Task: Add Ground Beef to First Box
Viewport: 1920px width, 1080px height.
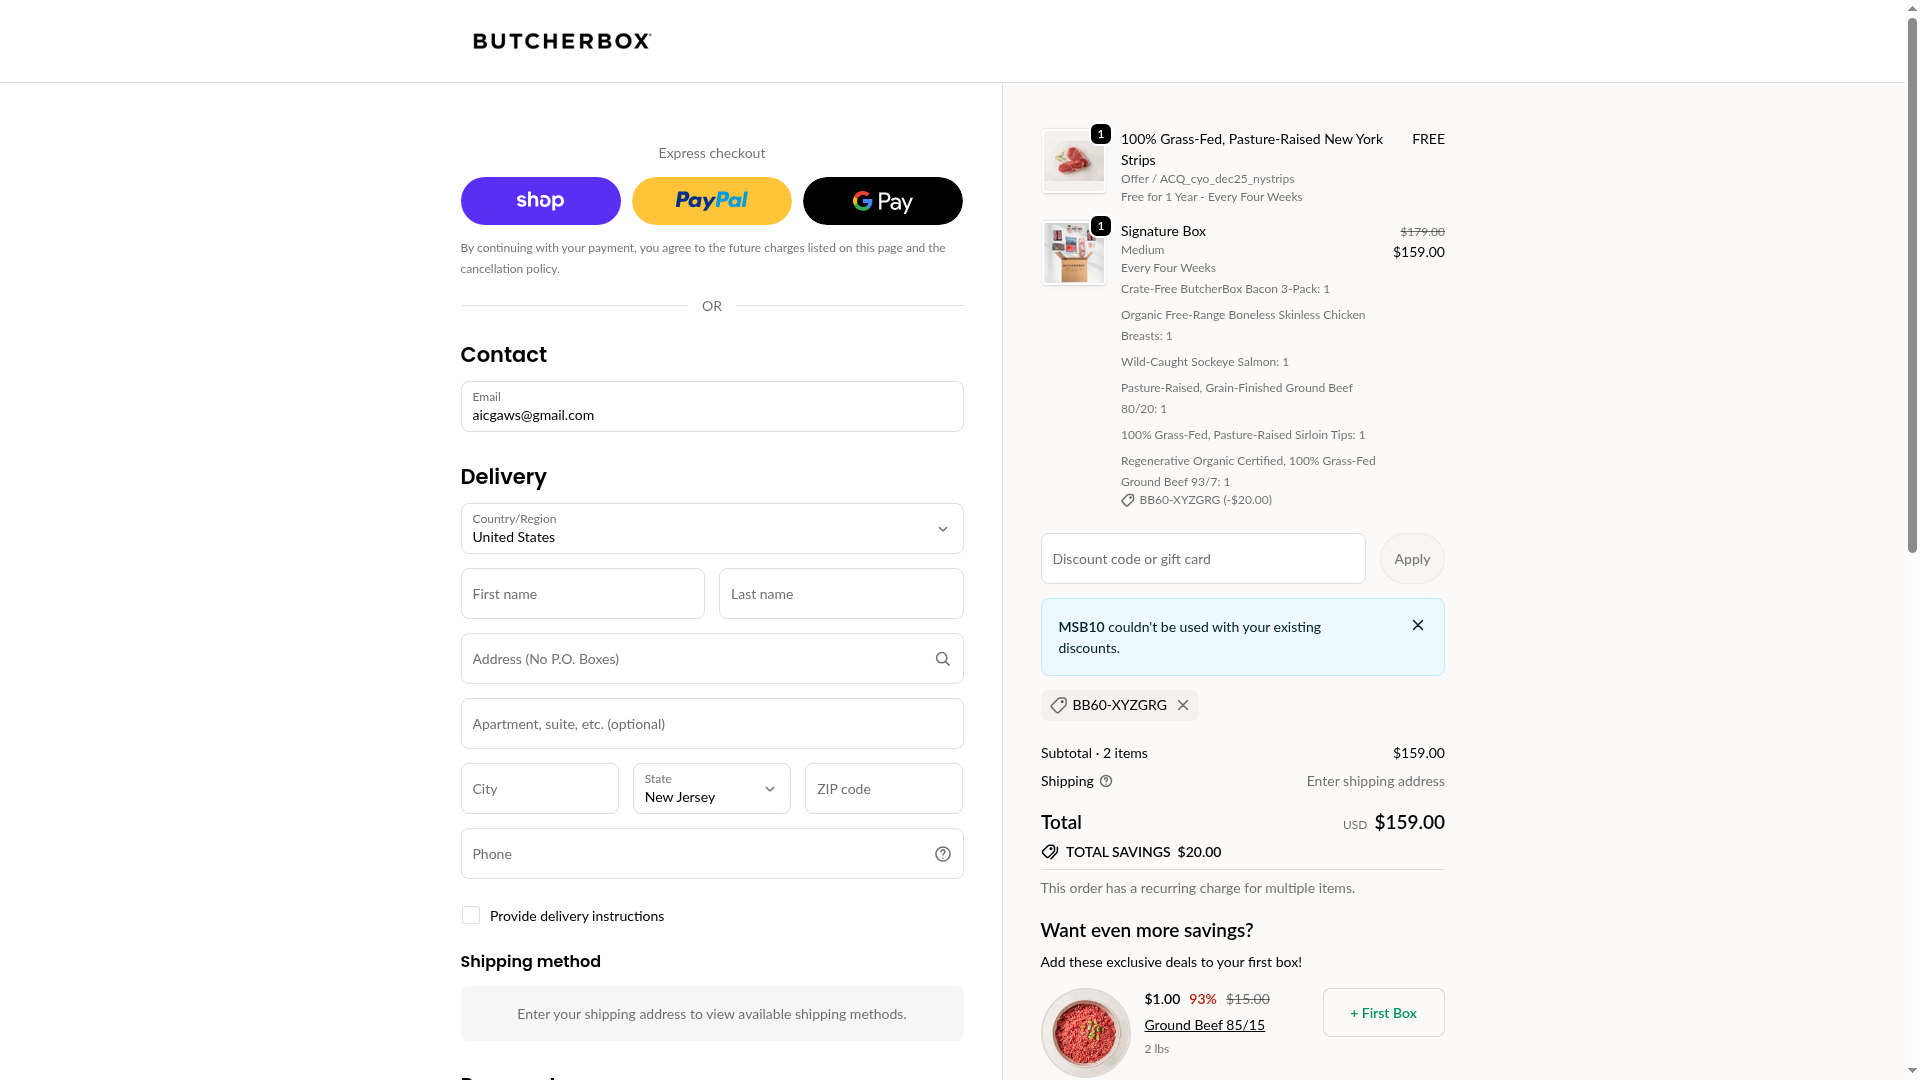Action: [1383, 1013]
